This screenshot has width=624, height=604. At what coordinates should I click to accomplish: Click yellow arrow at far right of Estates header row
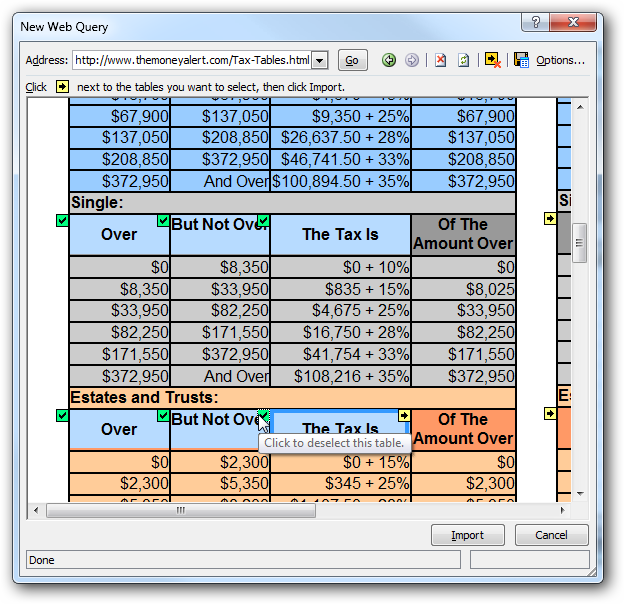coord(550,413)
